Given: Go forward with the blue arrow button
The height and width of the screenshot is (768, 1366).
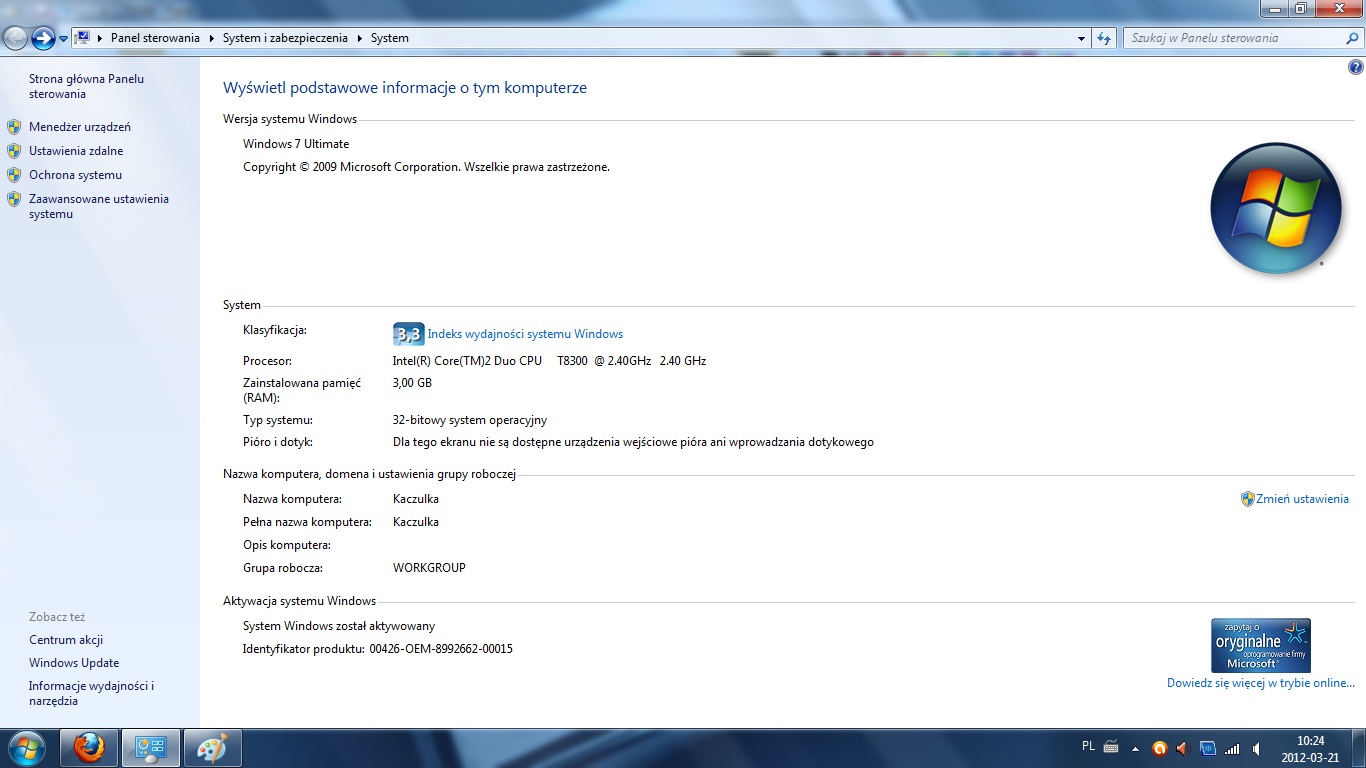Looking at the screenshot, I should click(x=43, y=38).
